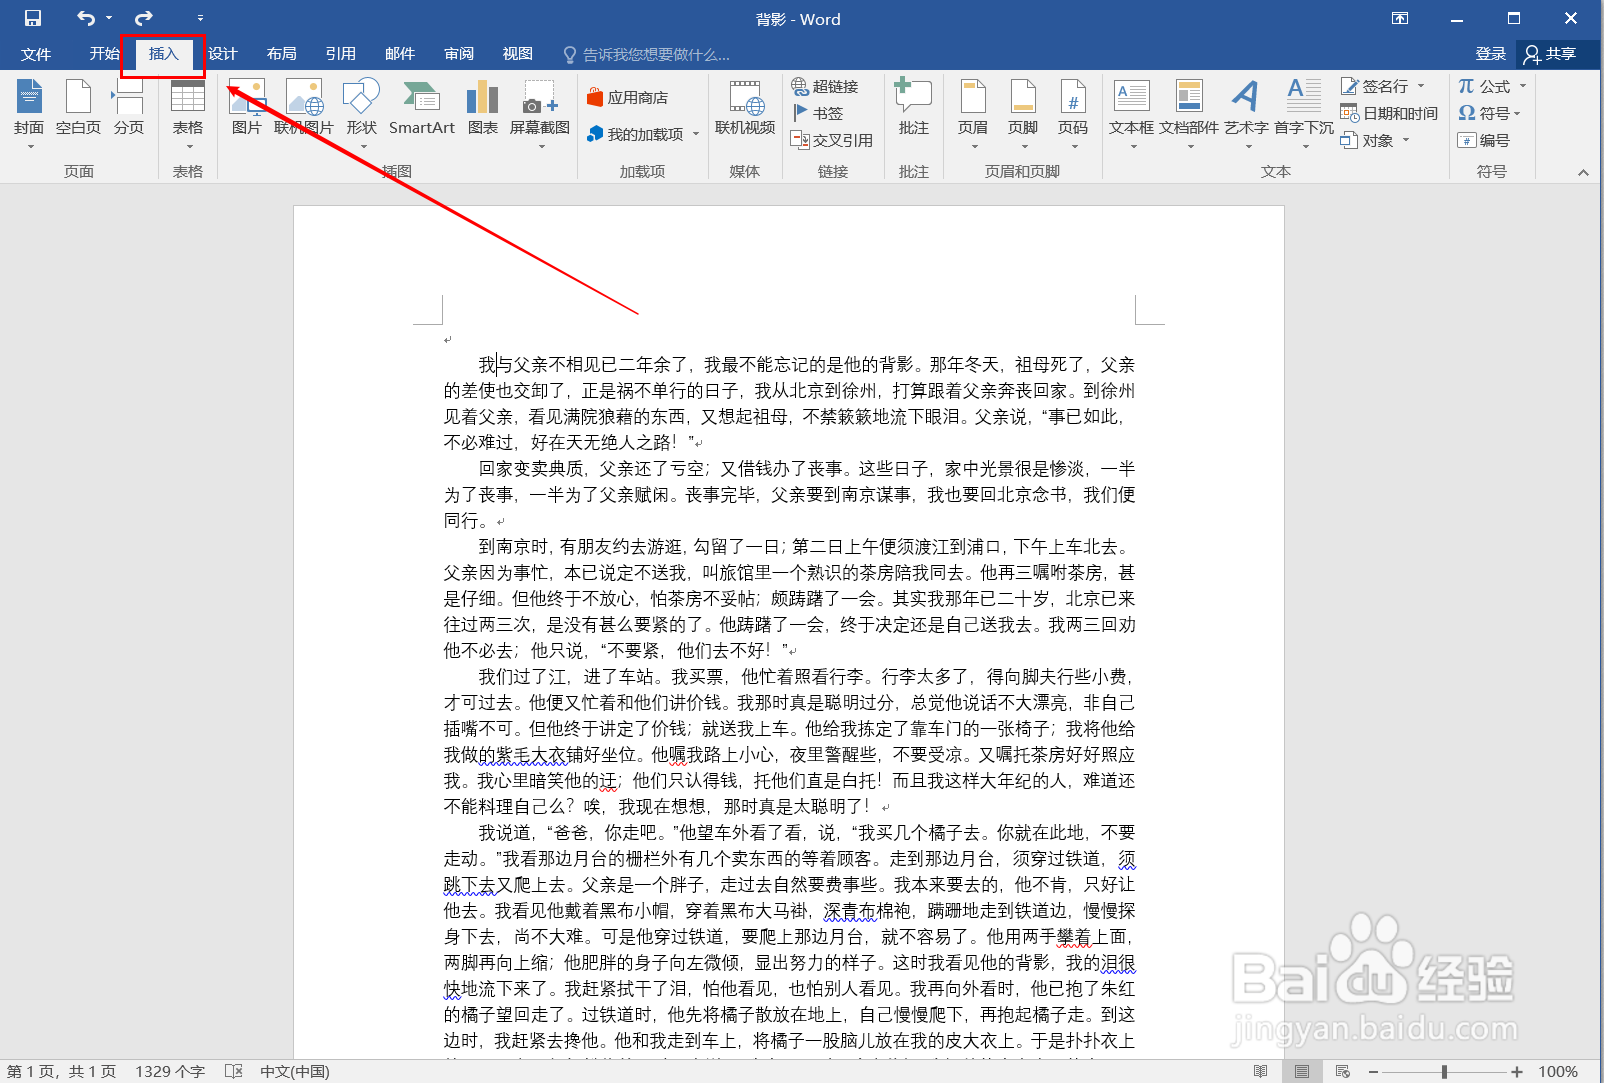
Task: Insert a SmartArt graphic
Action: [x=422, y=108]
